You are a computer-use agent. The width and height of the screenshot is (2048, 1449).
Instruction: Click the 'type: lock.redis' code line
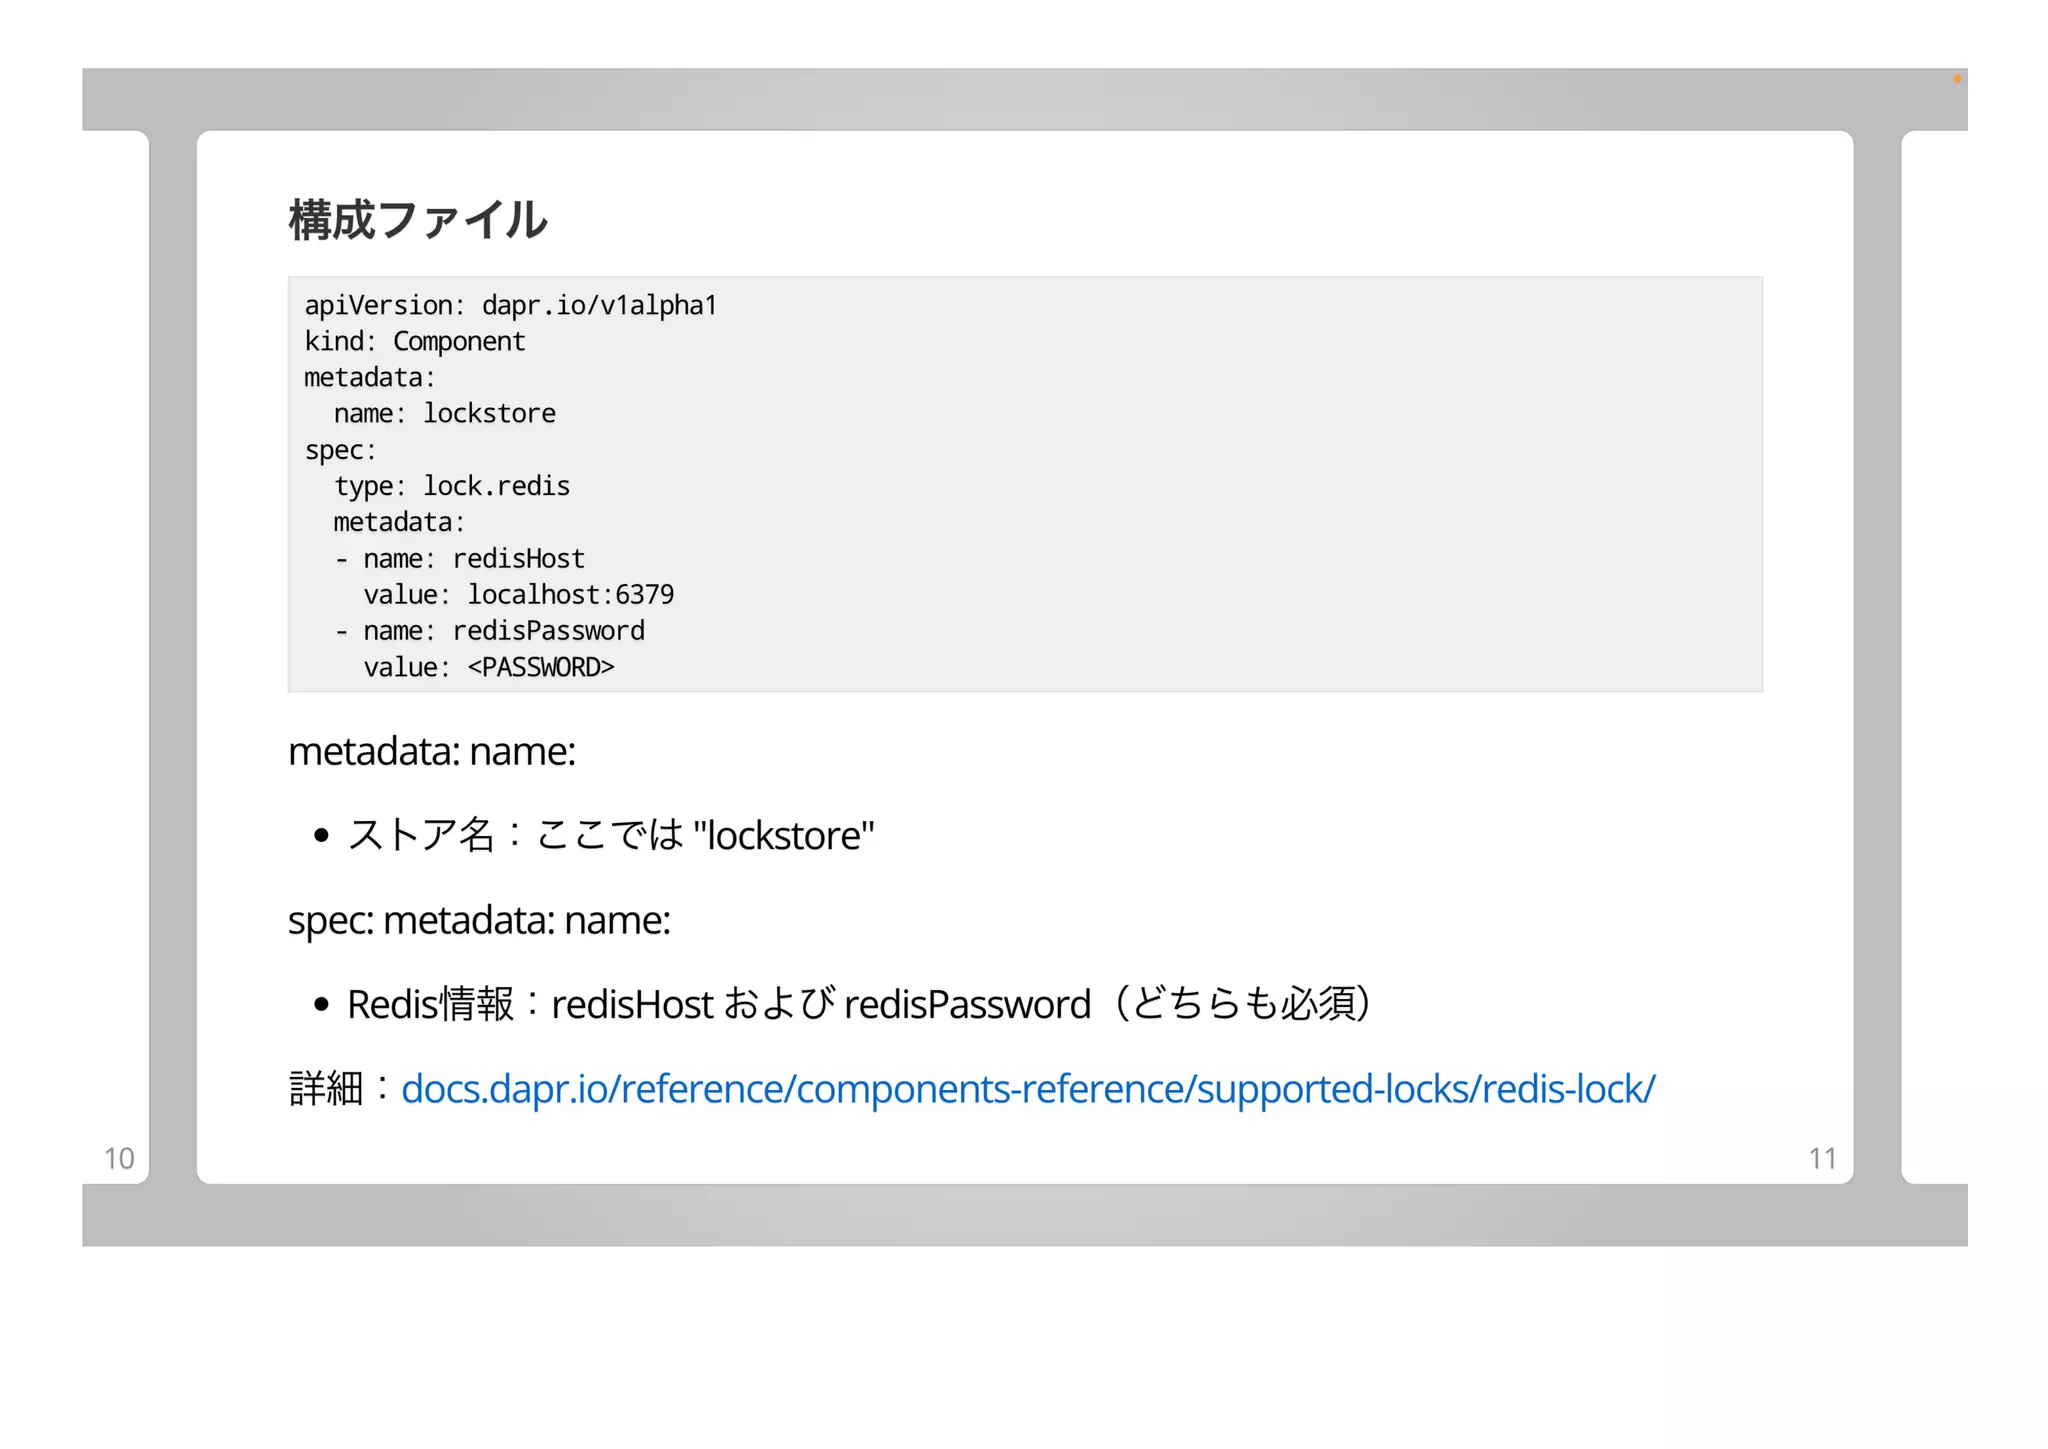pyautogui.click(x=451, y=486)
